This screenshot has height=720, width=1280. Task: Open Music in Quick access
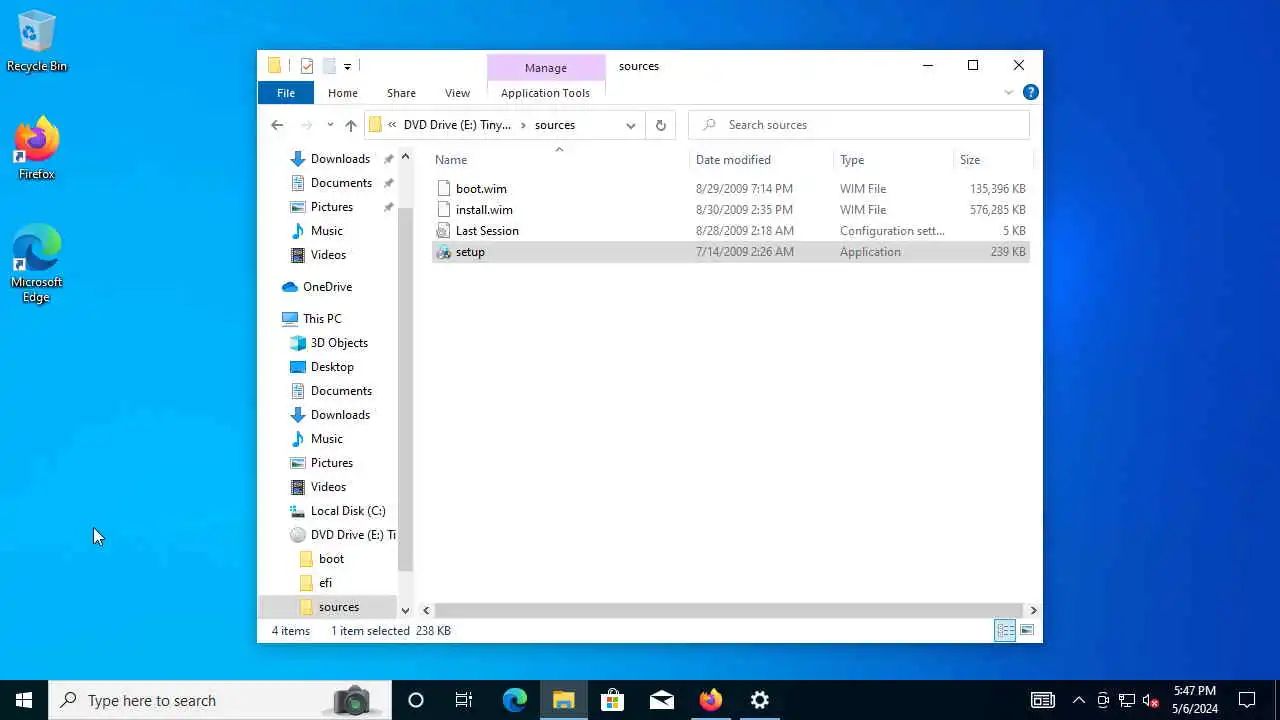[327, 231]
